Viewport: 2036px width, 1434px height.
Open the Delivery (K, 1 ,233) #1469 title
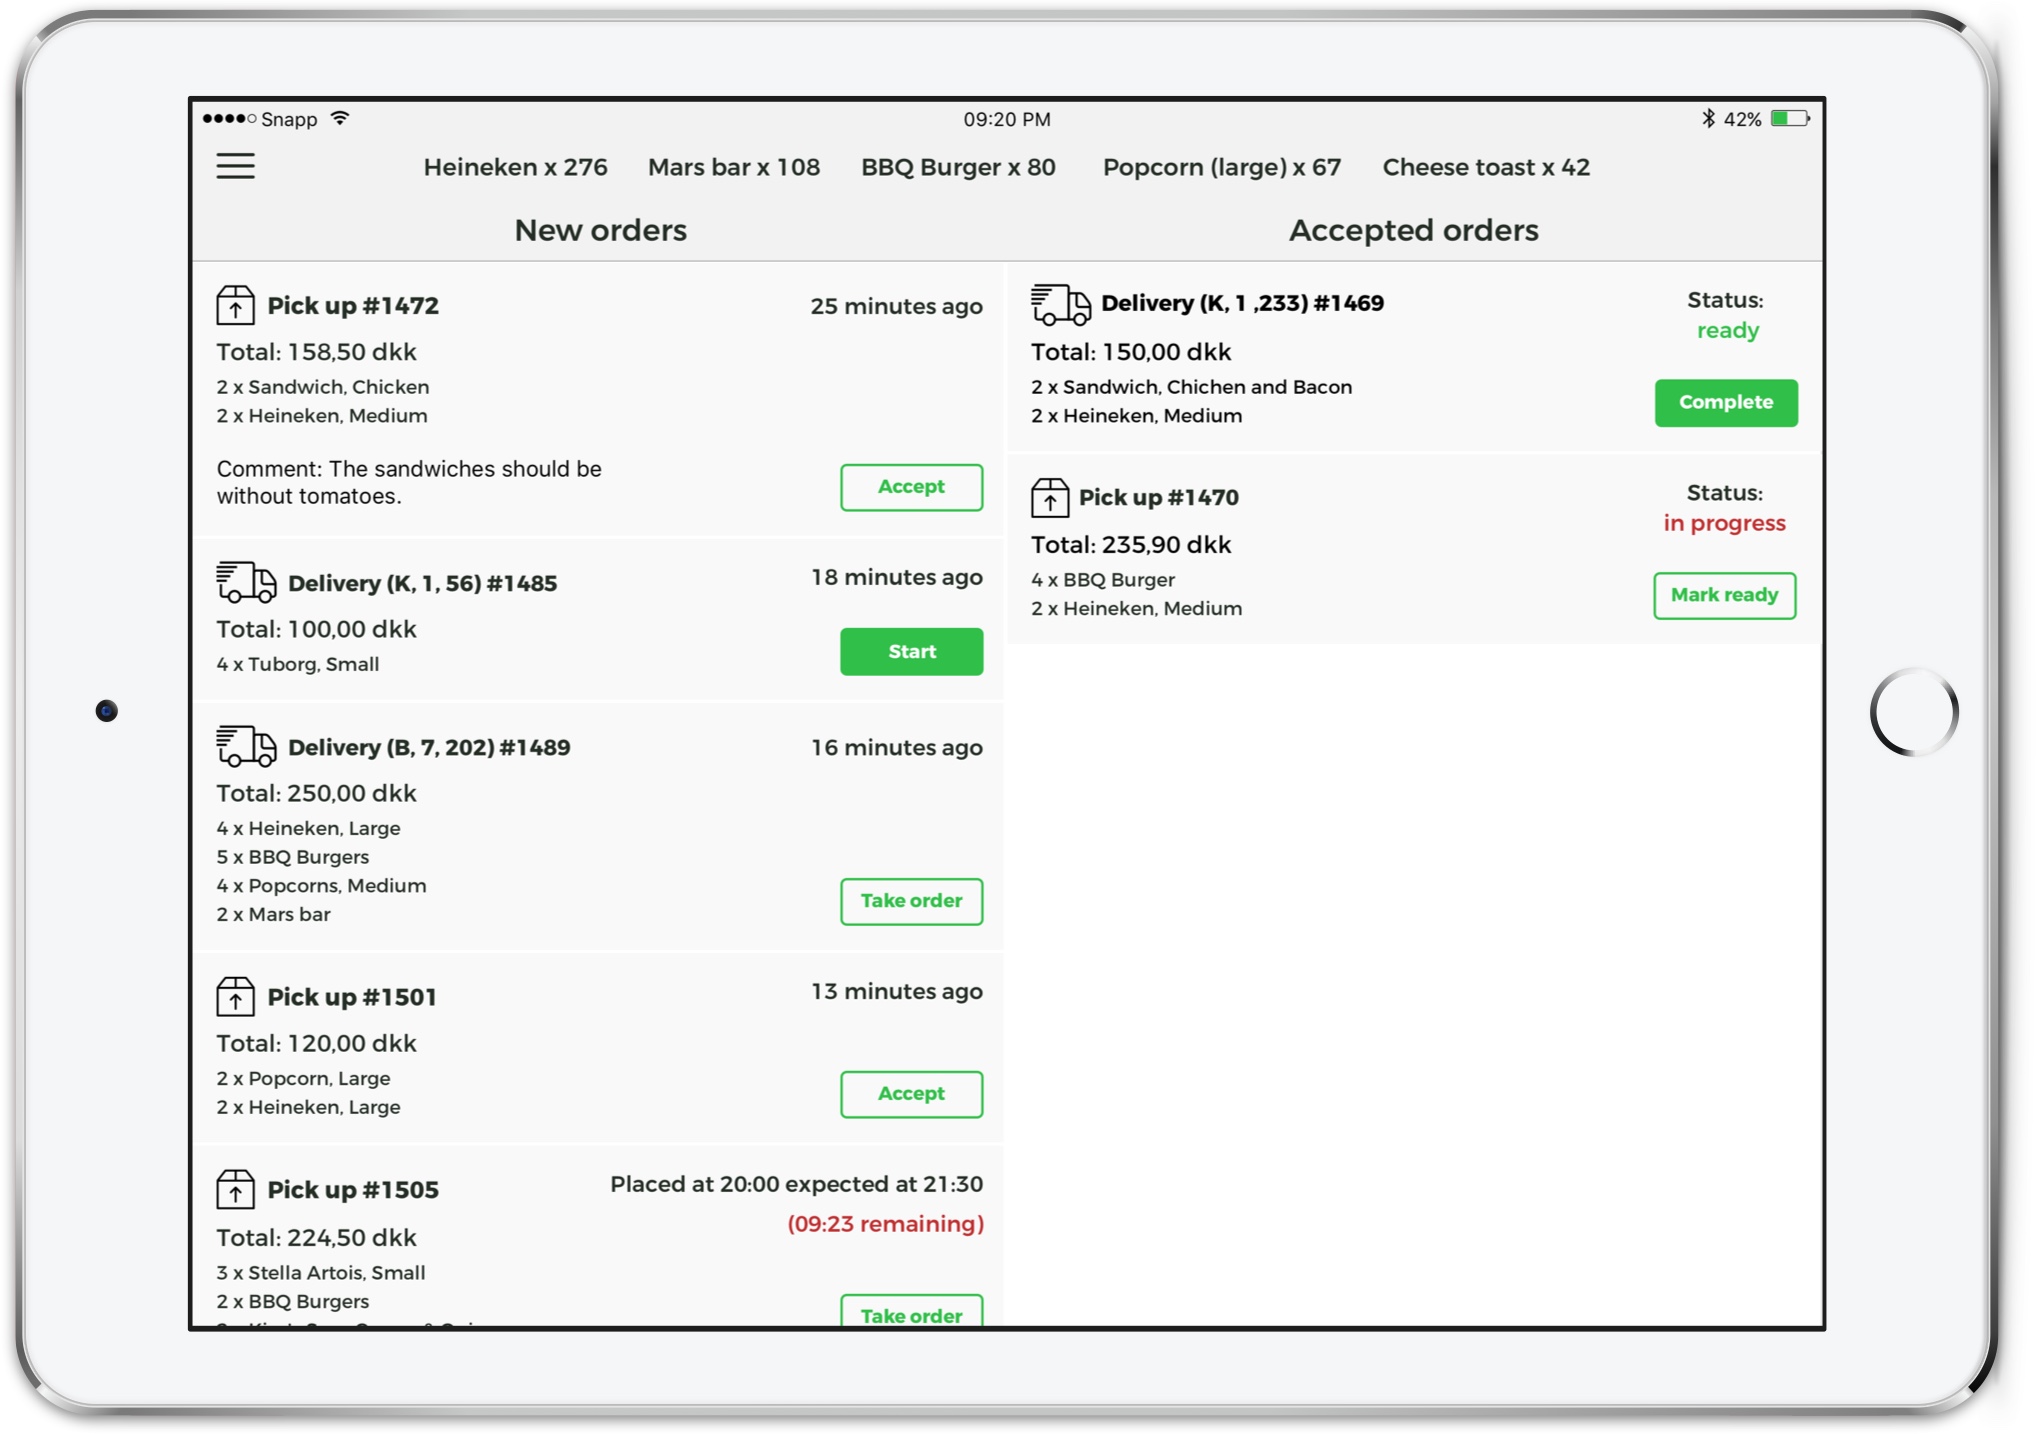(1242, 303)
